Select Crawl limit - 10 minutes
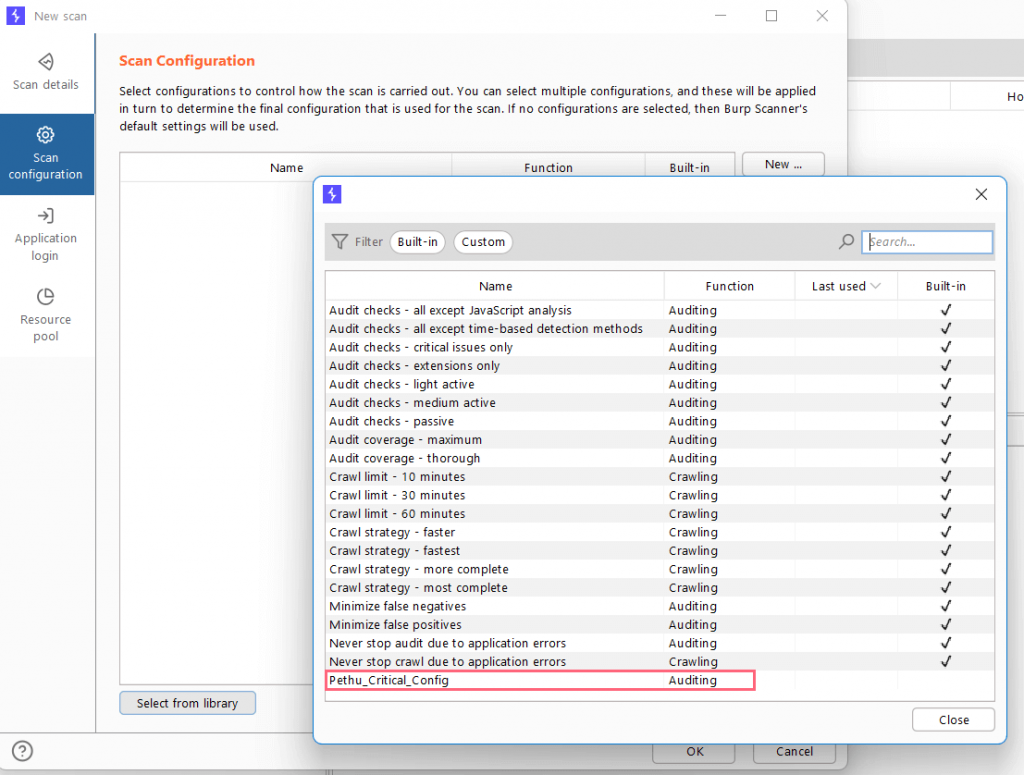The image size is (1024, 775). (660, 477)
